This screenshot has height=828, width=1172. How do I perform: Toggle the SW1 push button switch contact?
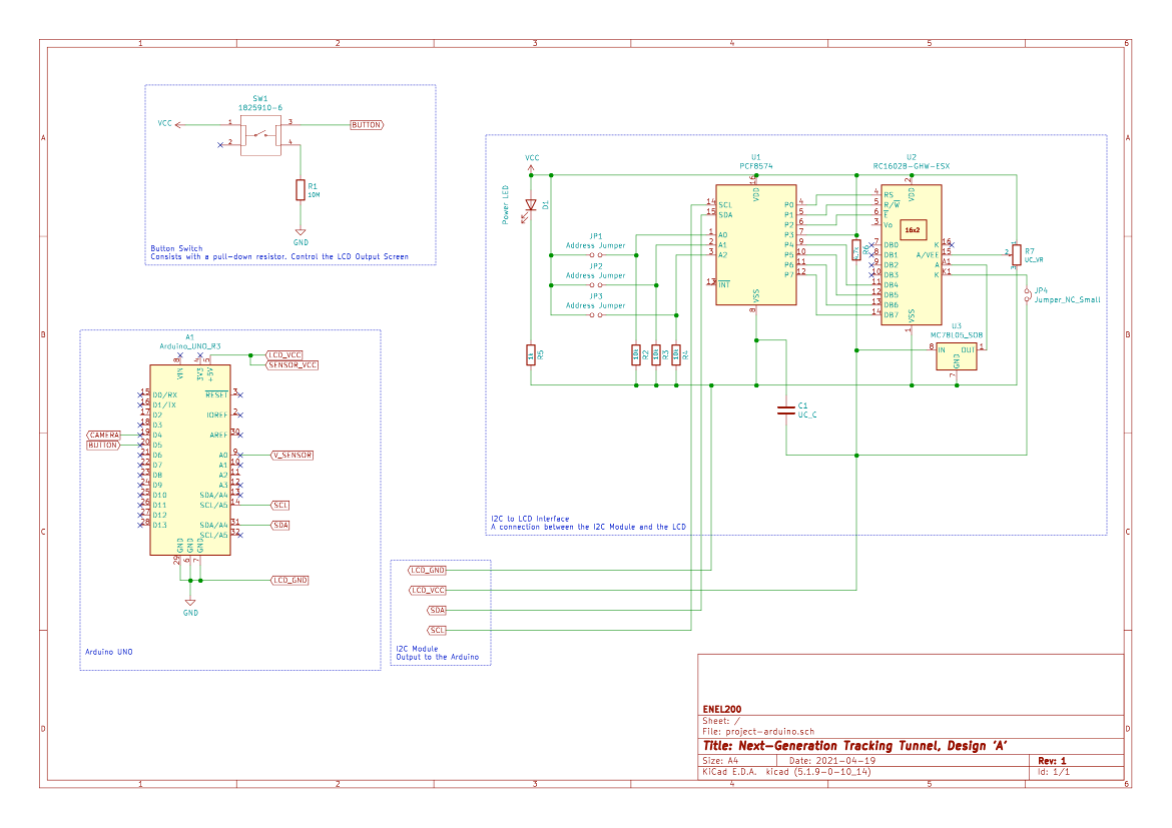258,133
